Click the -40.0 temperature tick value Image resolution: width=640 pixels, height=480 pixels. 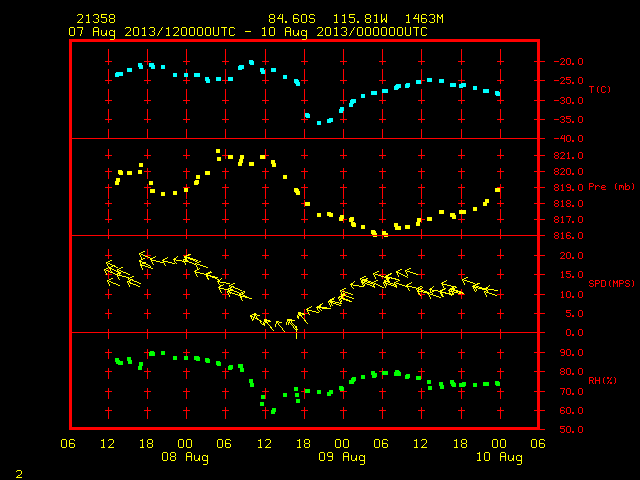(569, 139)
